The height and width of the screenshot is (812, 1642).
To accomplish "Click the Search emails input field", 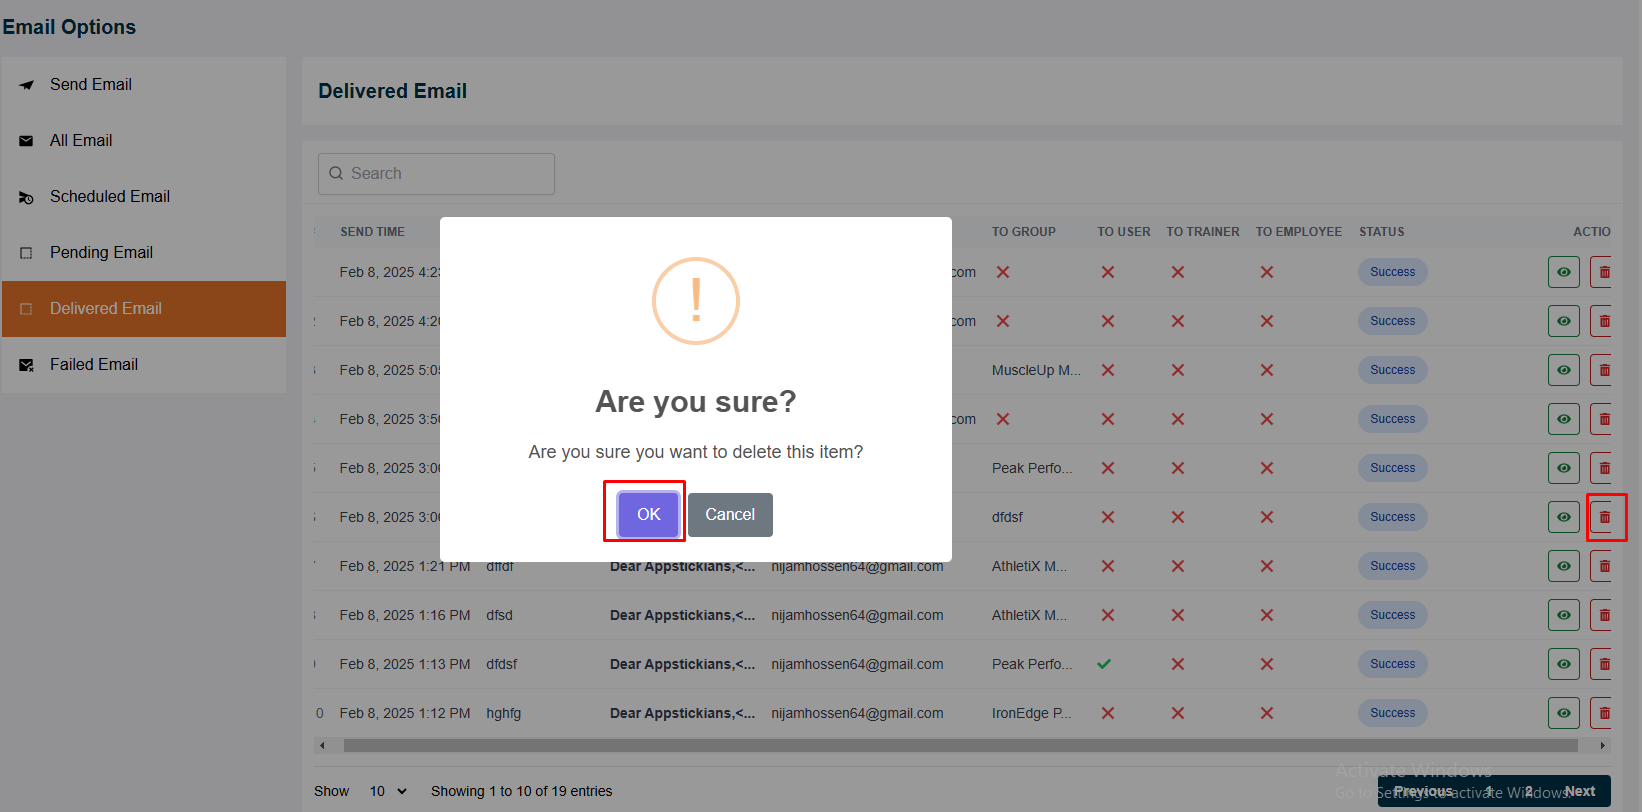I will [437, 174].
